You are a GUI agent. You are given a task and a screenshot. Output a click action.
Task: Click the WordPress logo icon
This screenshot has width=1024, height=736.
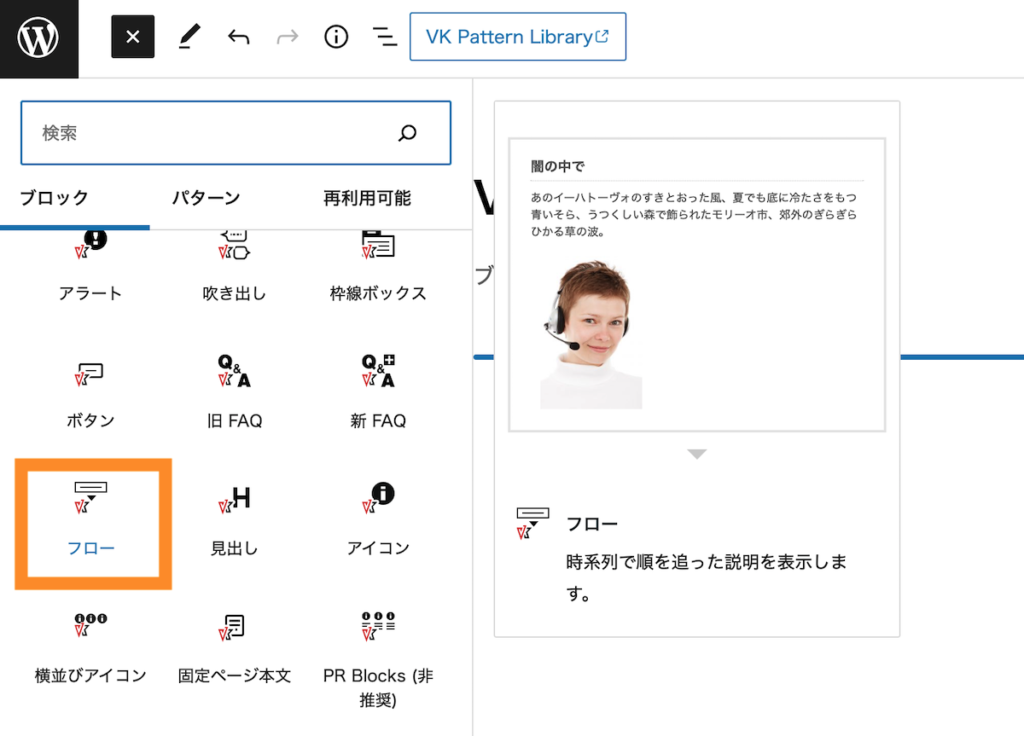coord(39,38)
